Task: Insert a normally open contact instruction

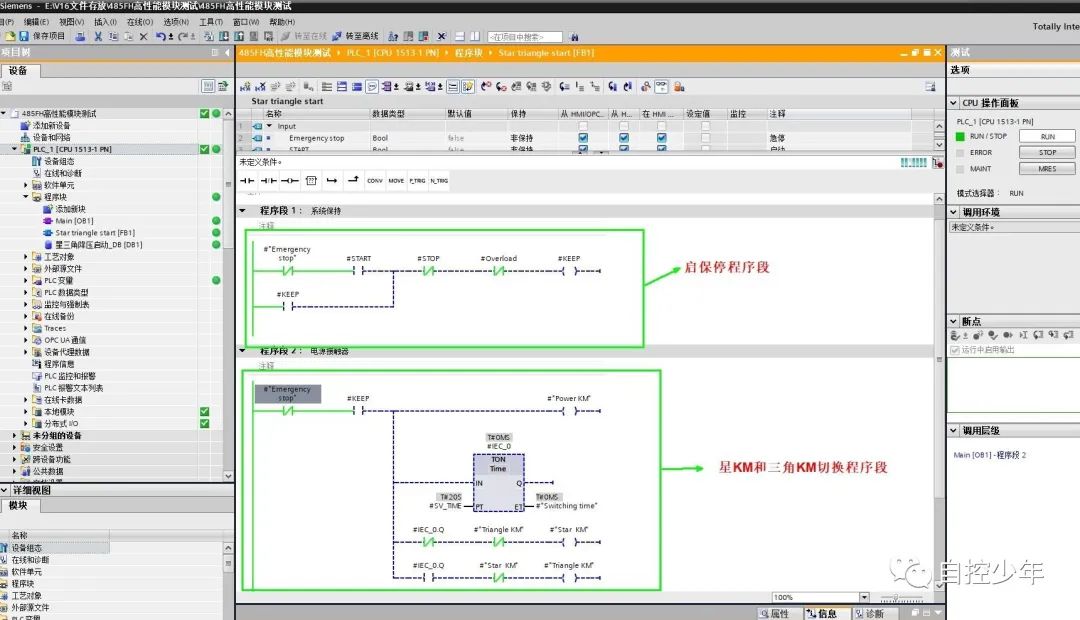Action: [x=247, y=180]
